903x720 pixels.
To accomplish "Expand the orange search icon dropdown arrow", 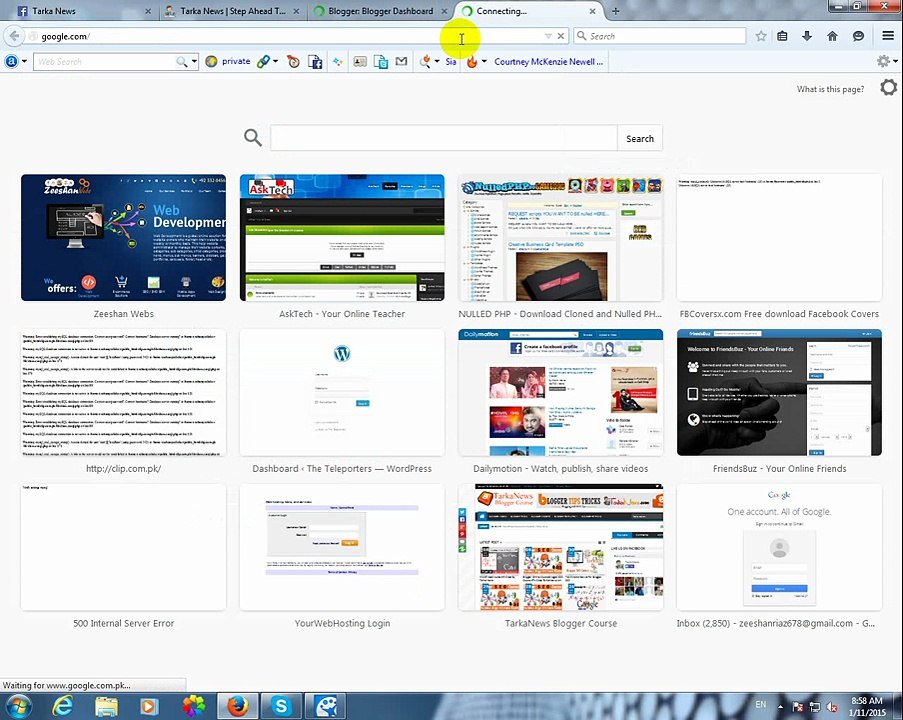I will click(437, 62).
